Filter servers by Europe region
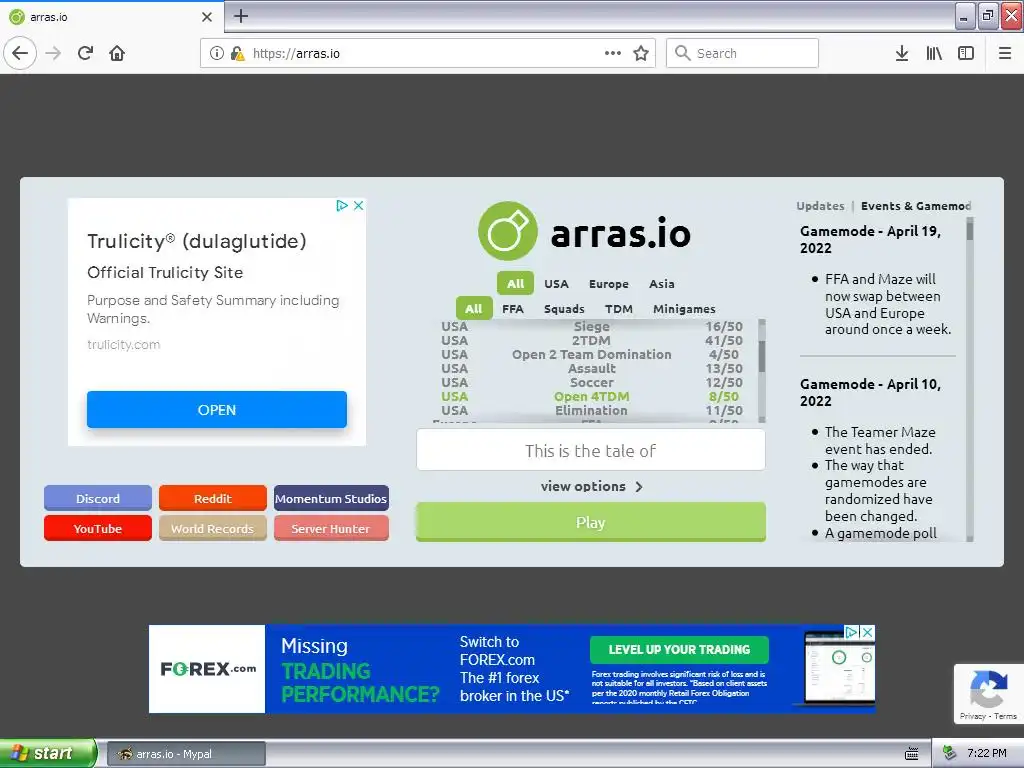 [609, 283]
